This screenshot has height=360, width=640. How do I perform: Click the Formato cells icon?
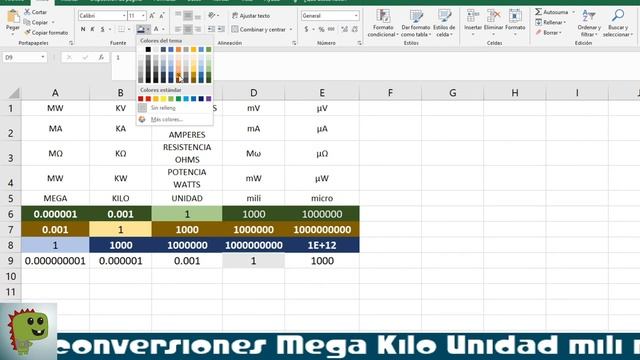tap(515, 16)
